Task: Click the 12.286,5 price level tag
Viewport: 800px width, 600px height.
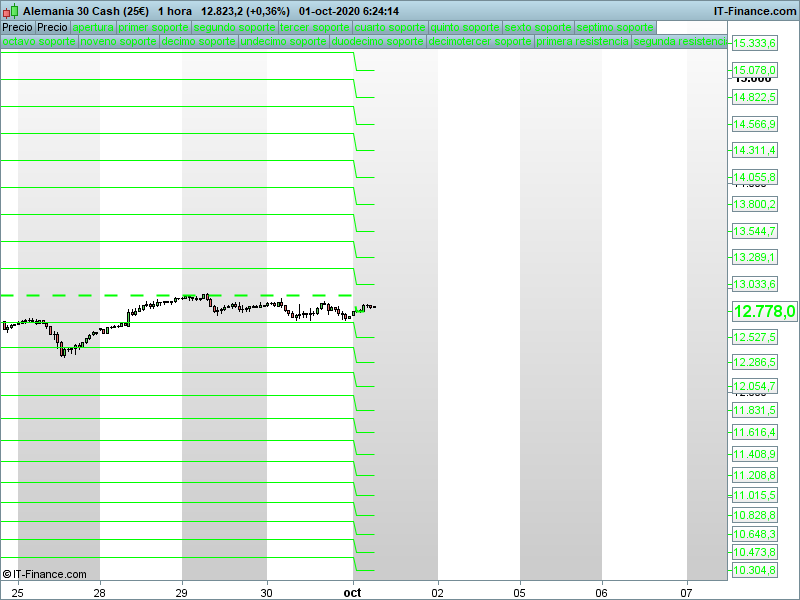Action: [x=755, y=362]
